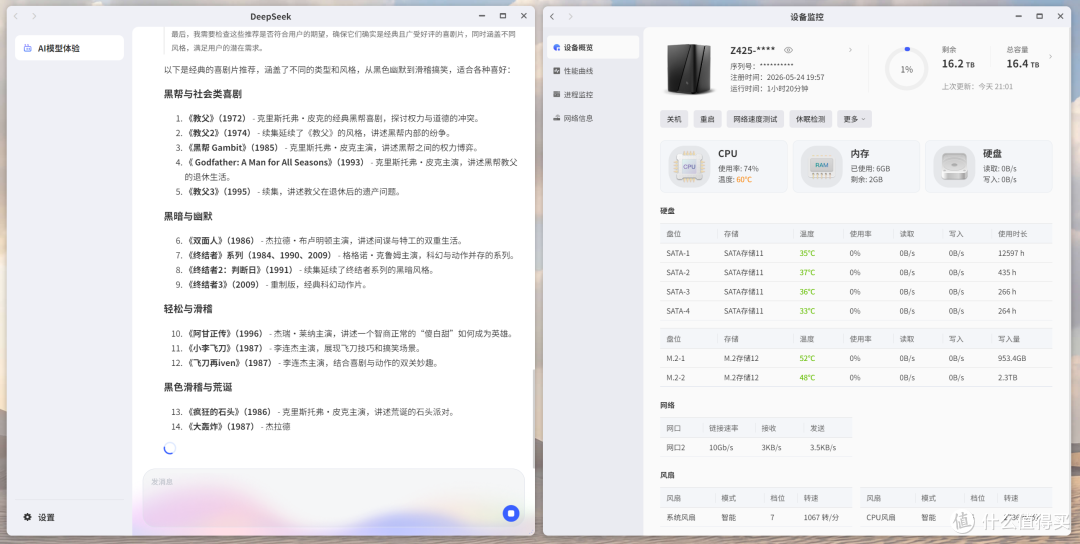This screenshot has width=1080, height=544.
Task: Click the CPU风扇 row
Action: click(956, 517)
